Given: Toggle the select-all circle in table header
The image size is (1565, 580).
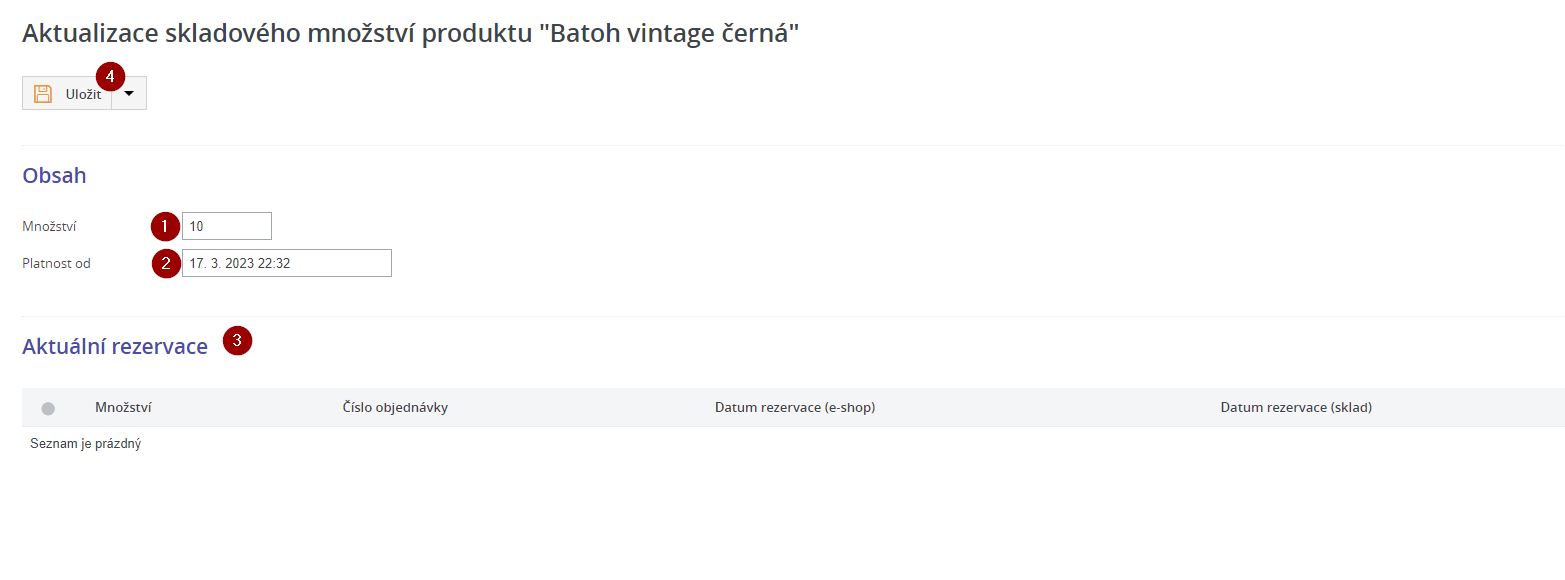Looking at the screenshot, I should point(48,408).
